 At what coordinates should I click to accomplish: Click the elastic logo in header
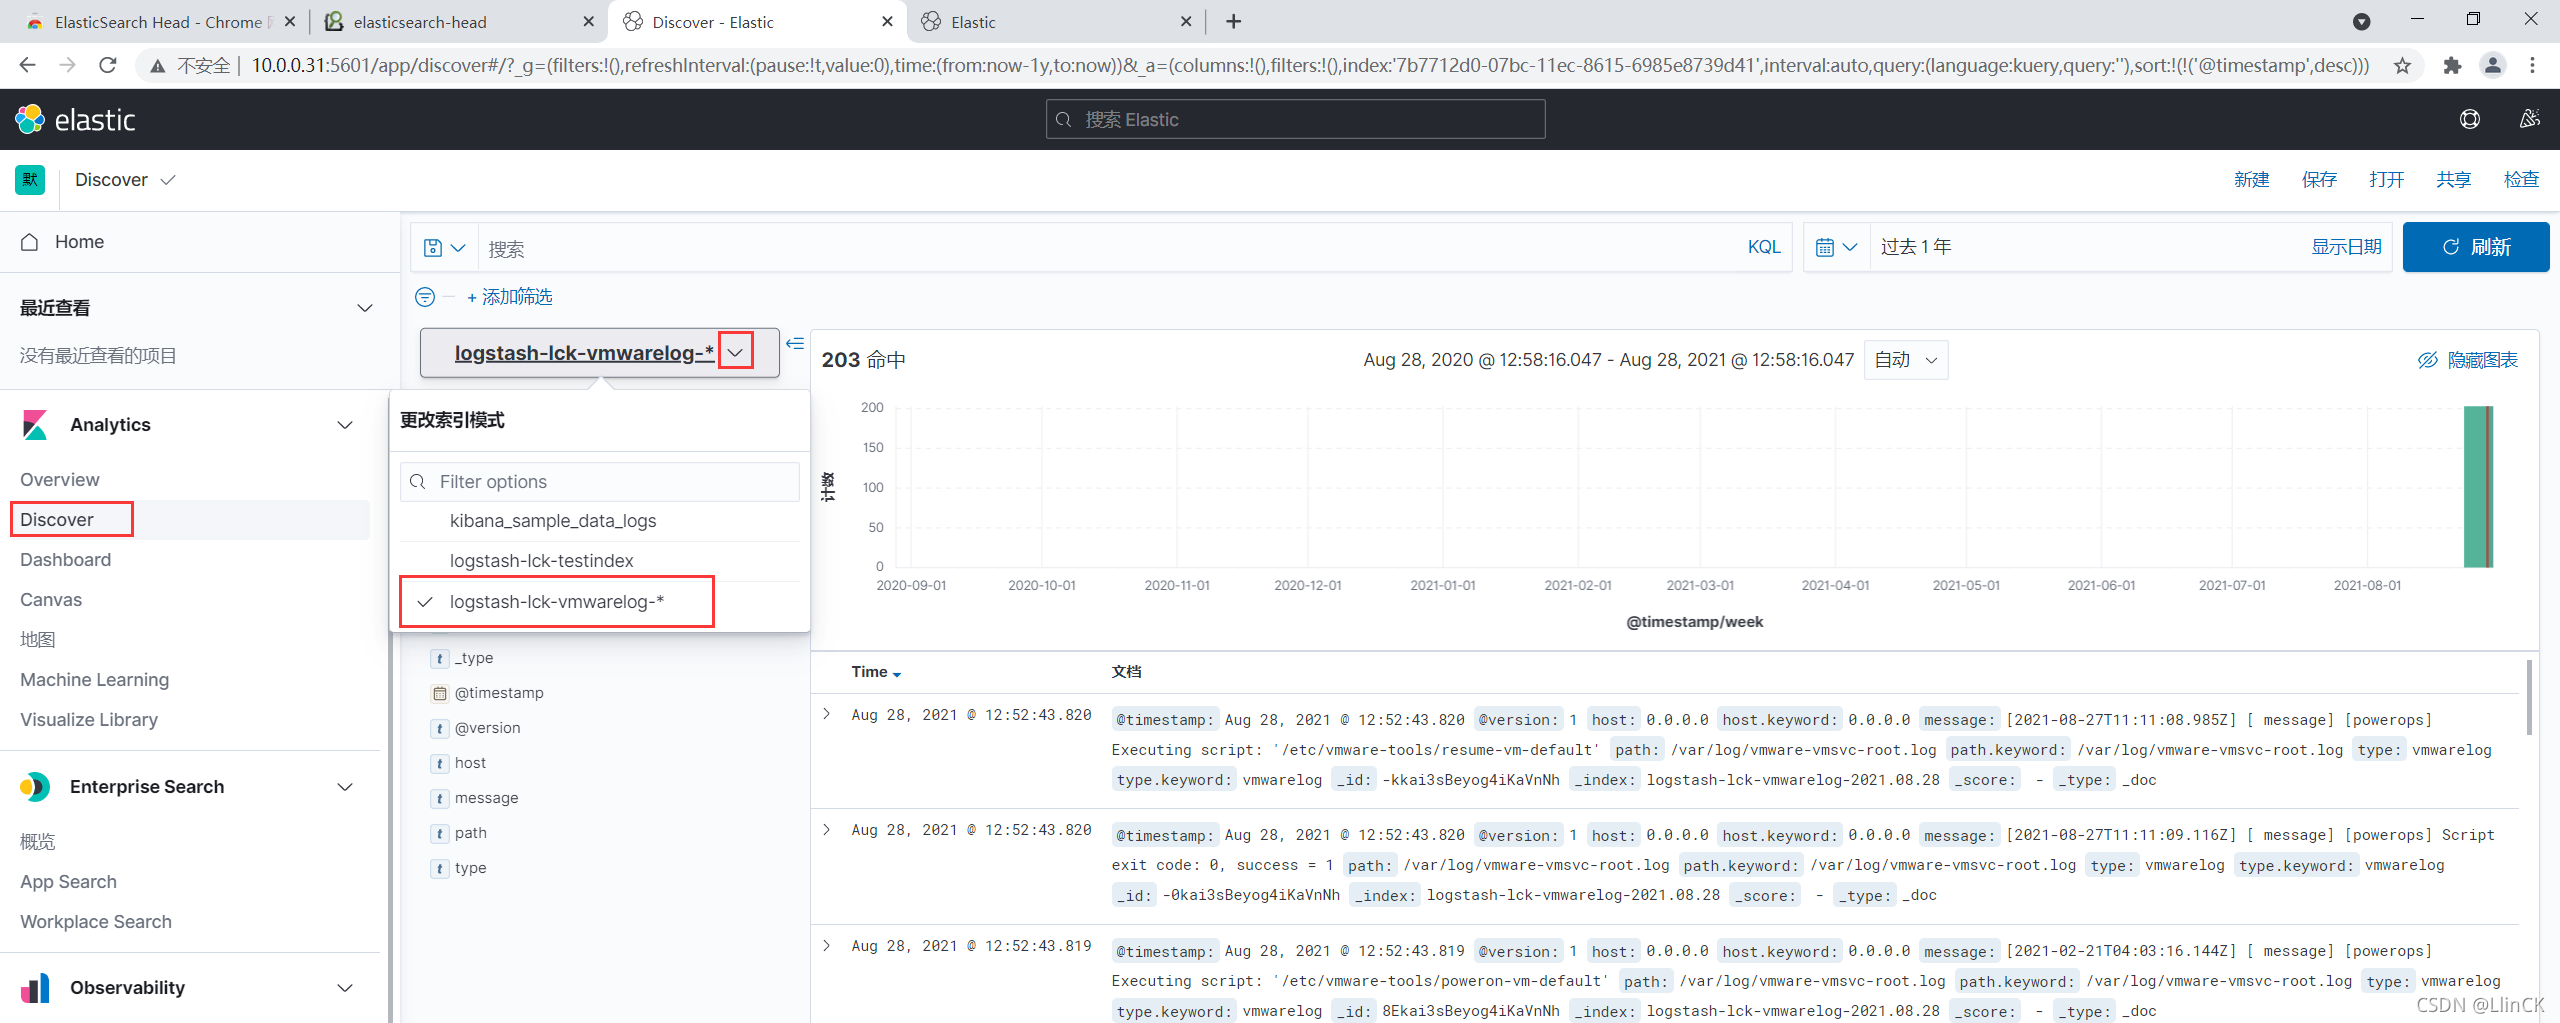point(76,119)
